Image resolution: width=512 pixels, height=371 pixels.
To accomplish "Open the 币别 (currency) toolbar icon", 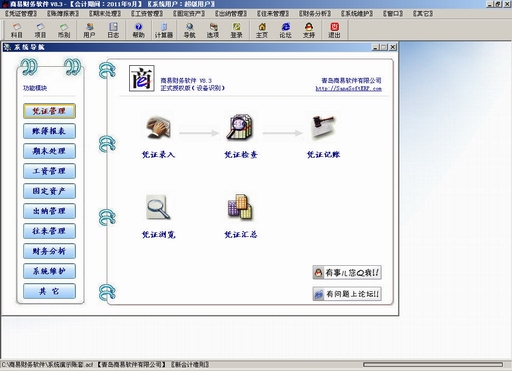I will tap(64, 30).
